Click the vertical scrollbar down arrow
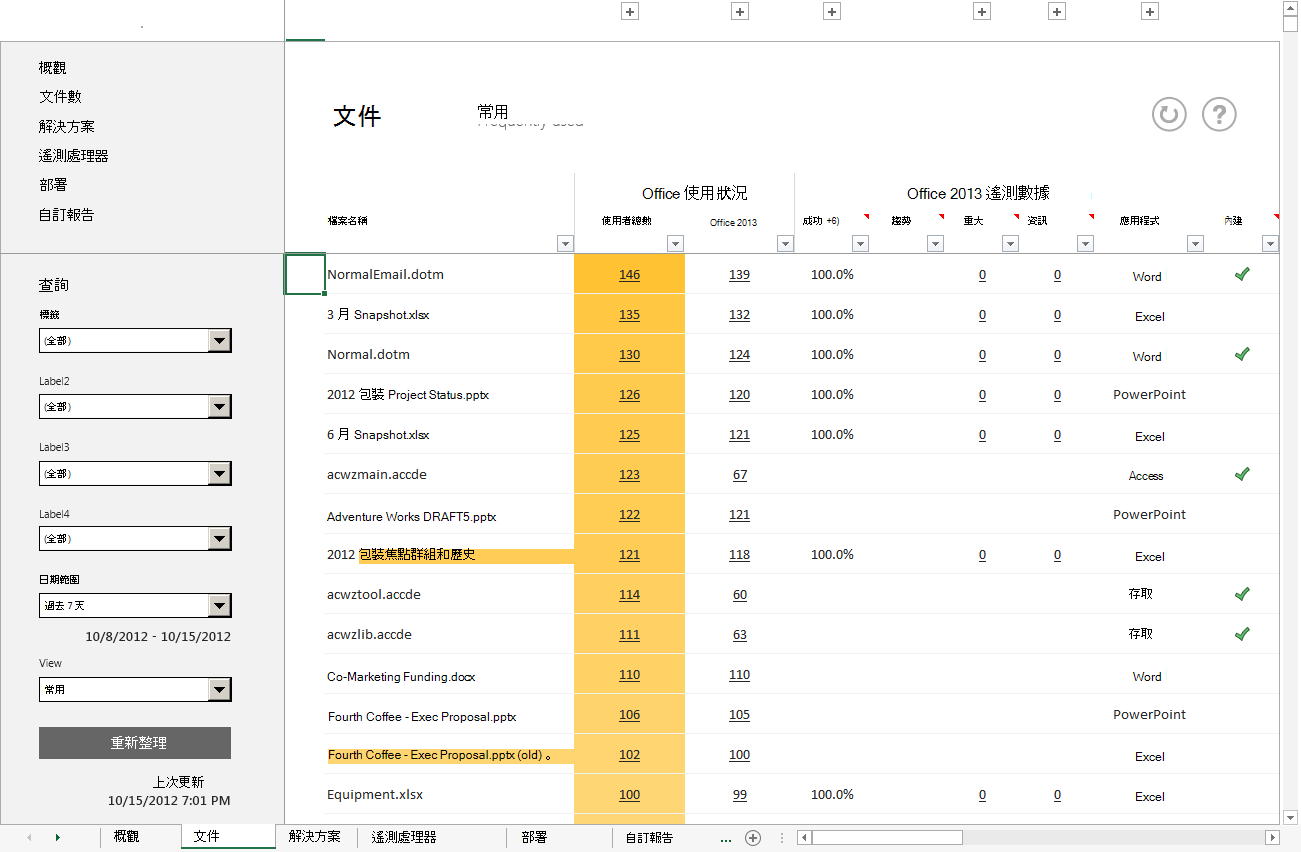 point(1290,816)
